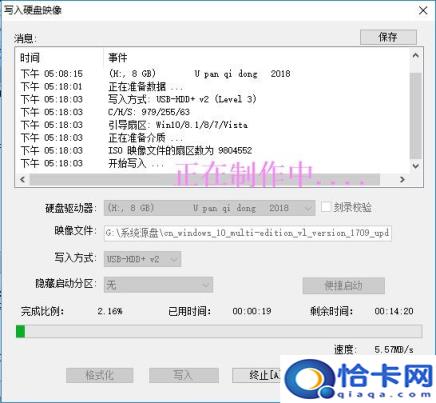Open the 写入方式 USB-HDD+ v2 dropdown
The width and height of the screenshot is (436, 403).
click(142, 259)
